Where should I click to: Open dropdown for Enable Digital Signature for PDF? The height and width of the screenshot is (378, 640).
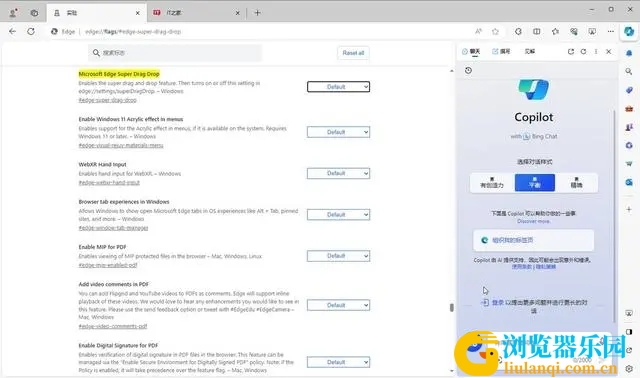pyautogui.click(x=338, y=362)
